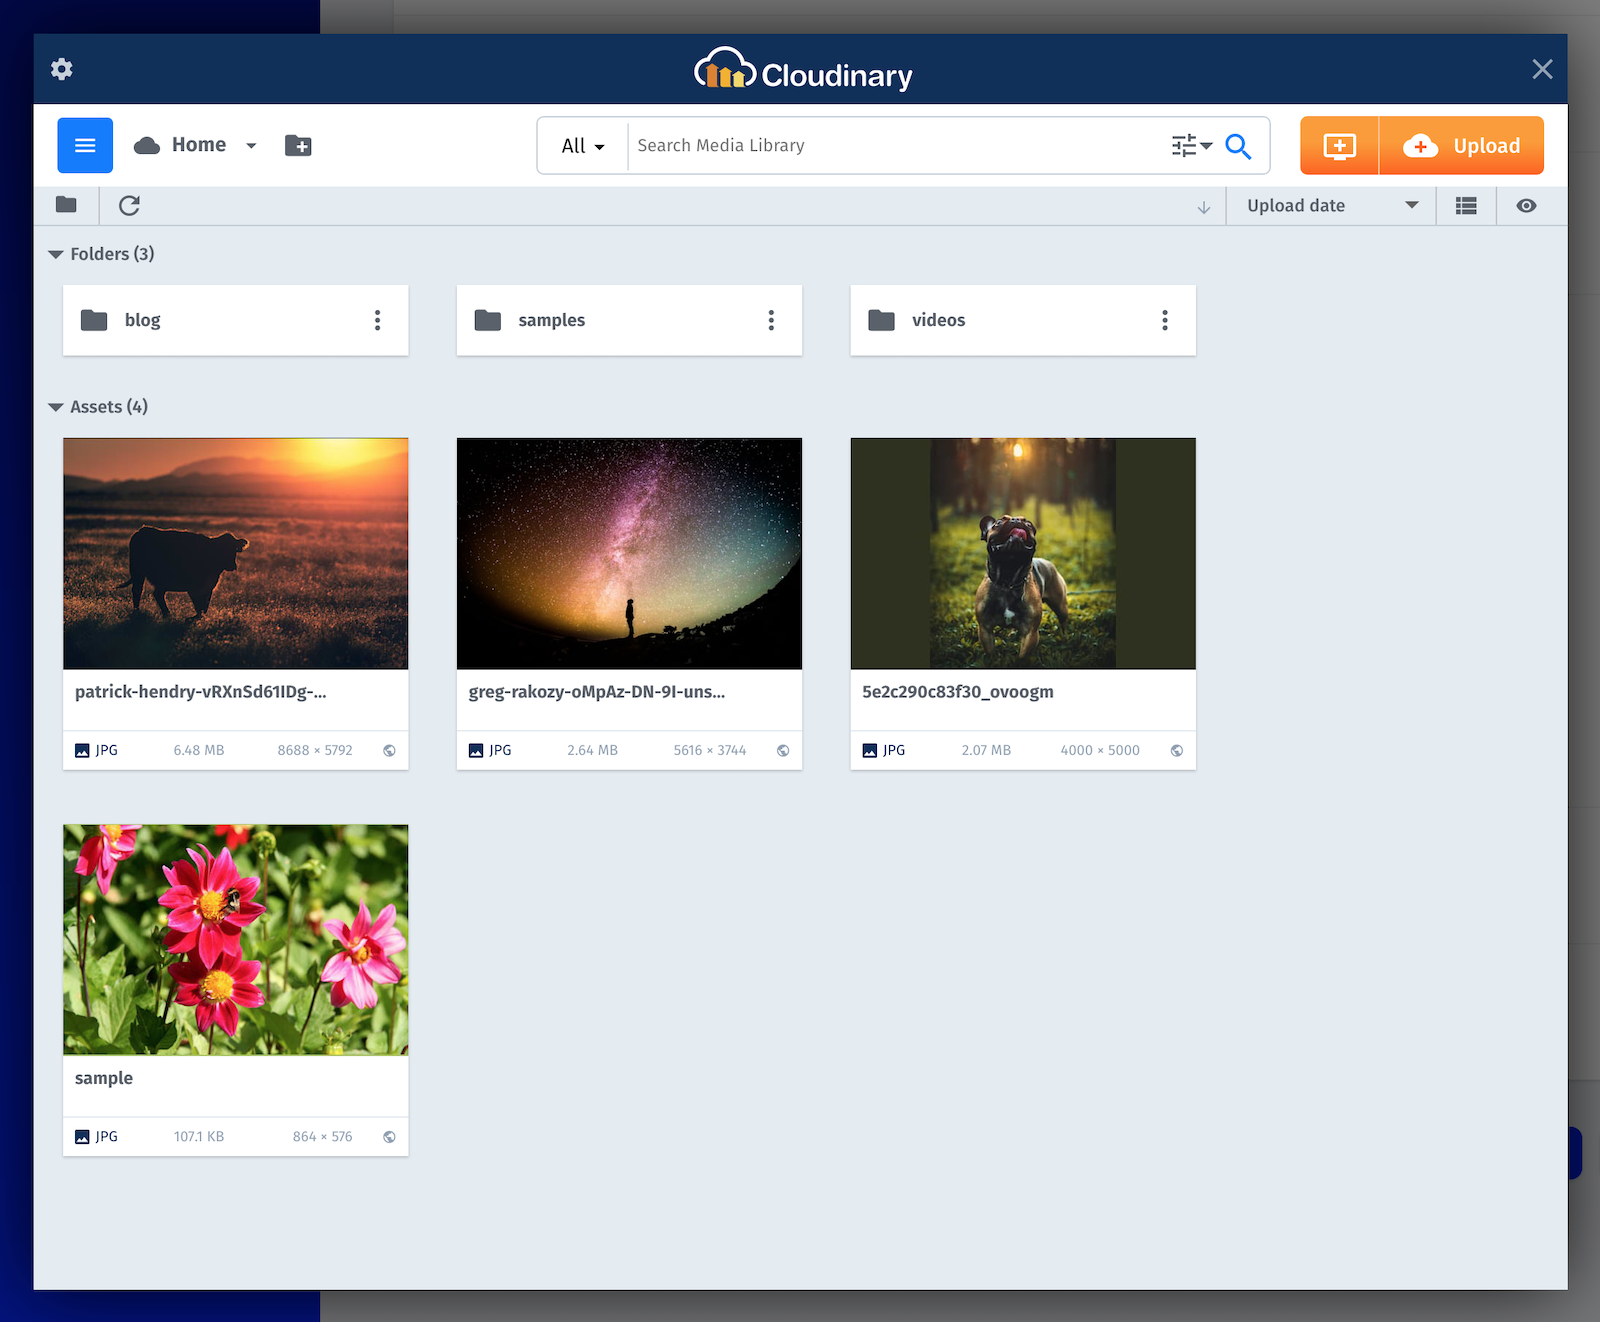Toggle the folder tree panel icon
Viewport: 1600px width, 1322px height.
(66, 205)
